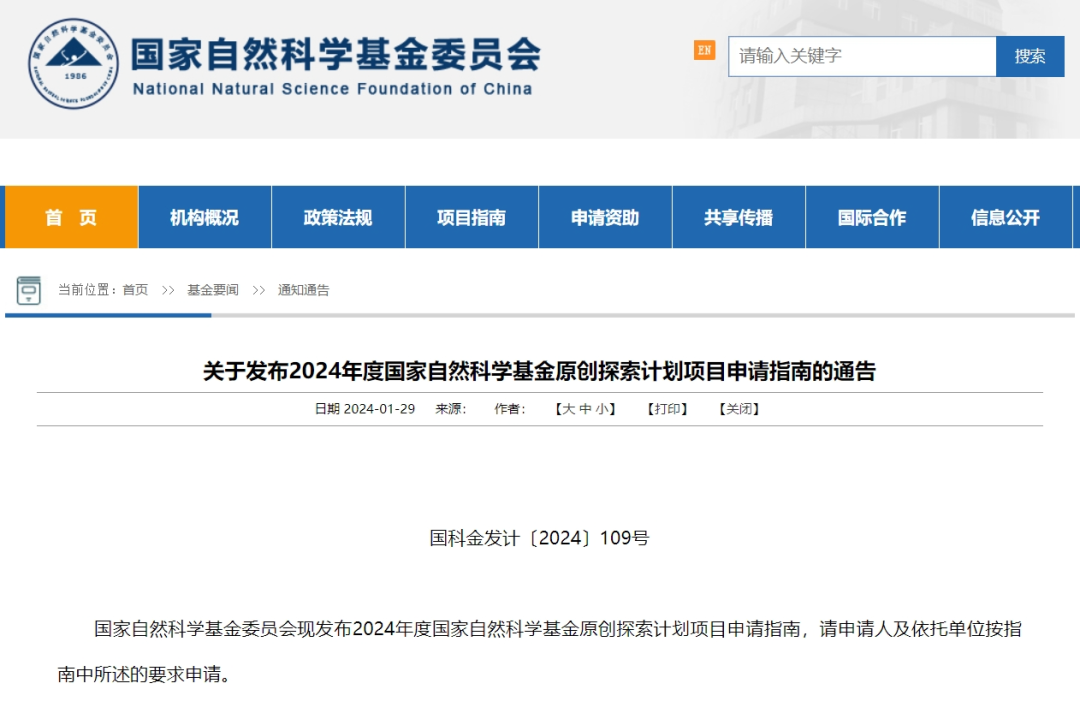Set font size to 小

[602, 409]
